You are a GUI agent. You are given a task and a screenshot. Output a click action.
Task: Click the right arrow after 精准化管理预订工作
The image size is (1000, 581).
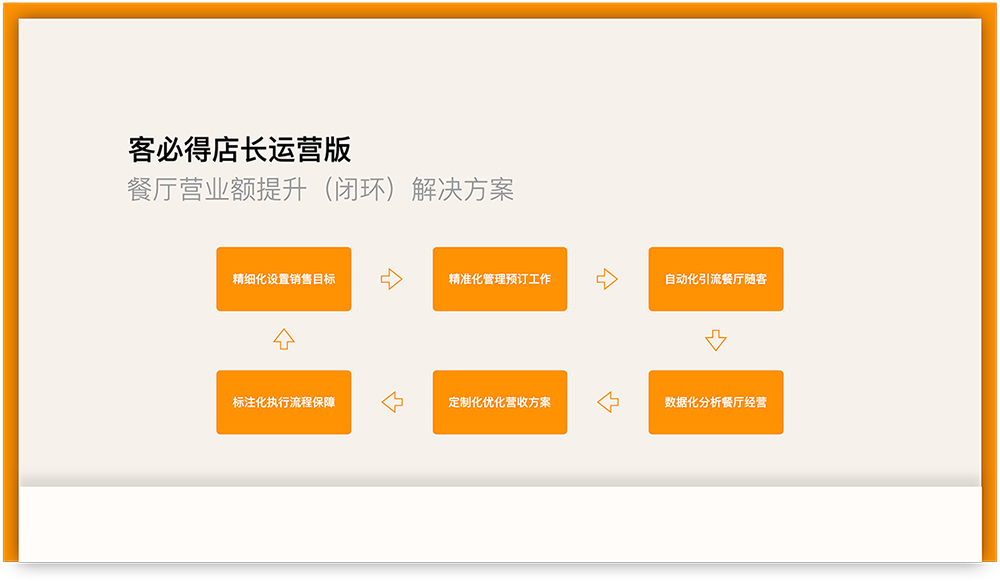pyautogui.click(x=607, y=279)
